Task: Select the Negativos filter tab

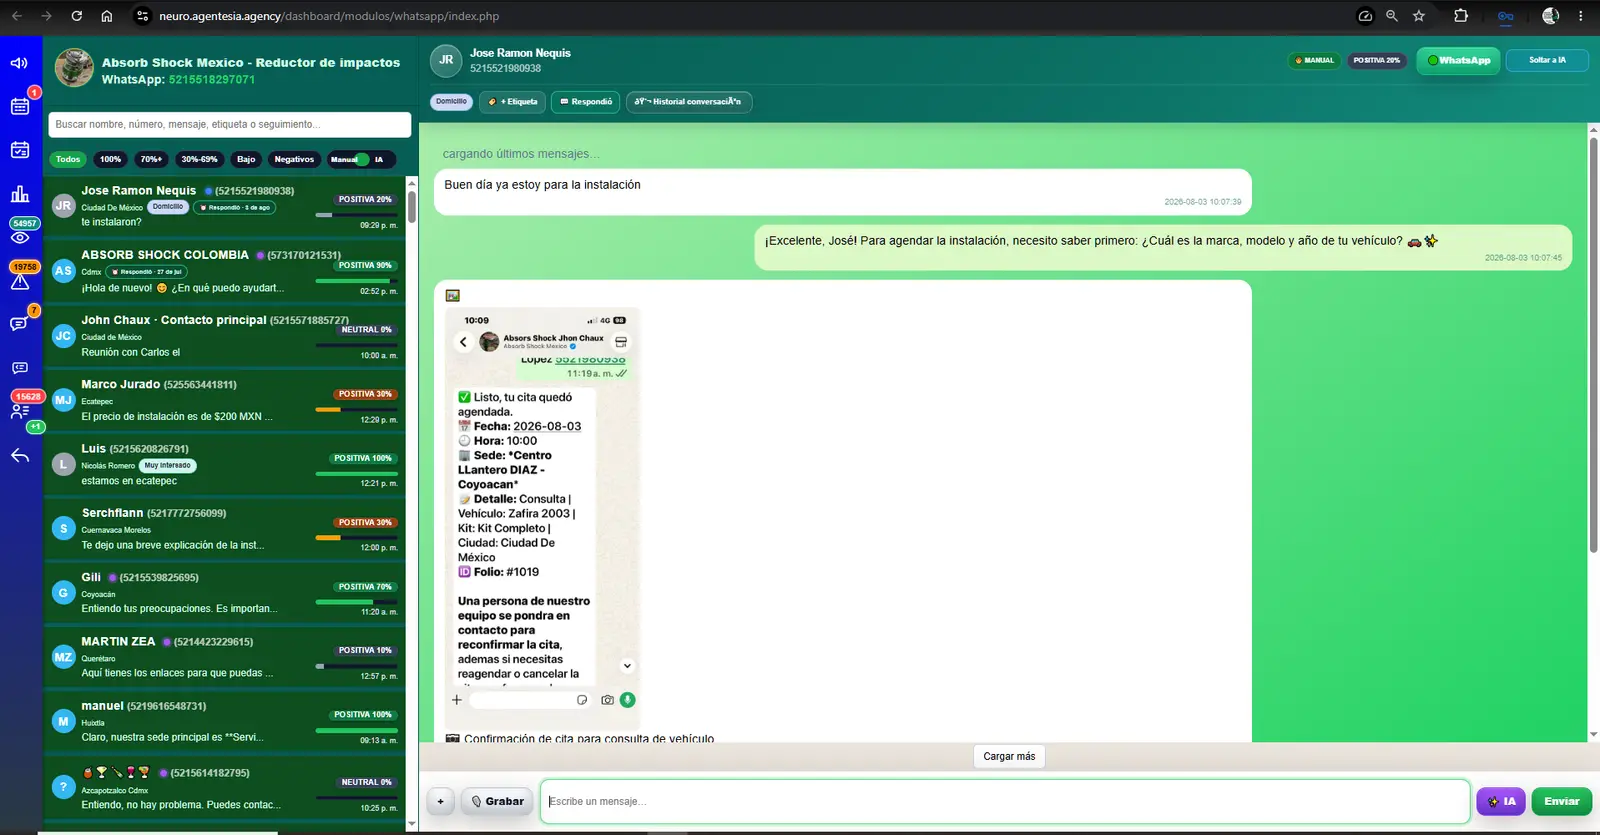Action: tap(294, 159)
